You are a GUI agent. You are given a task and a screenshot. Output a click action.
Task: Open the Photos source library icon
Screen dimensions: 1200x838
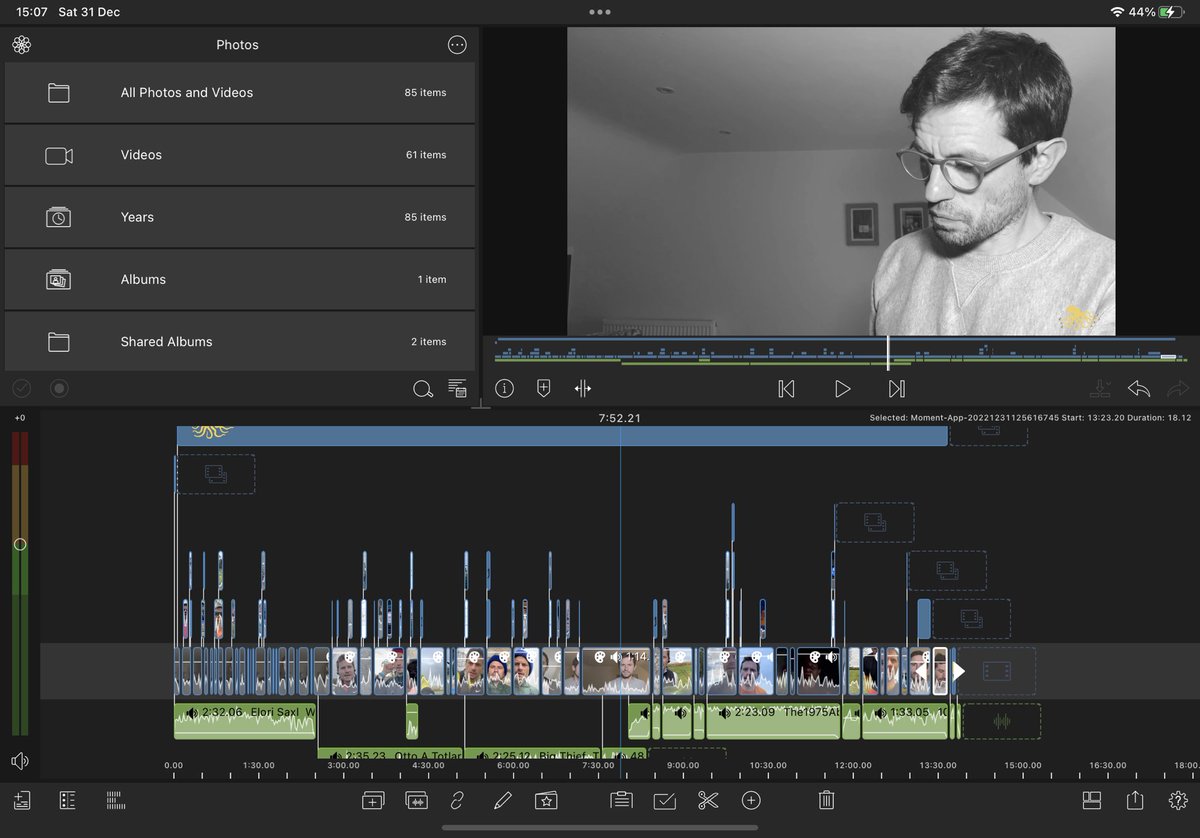(x=22, y=45)
